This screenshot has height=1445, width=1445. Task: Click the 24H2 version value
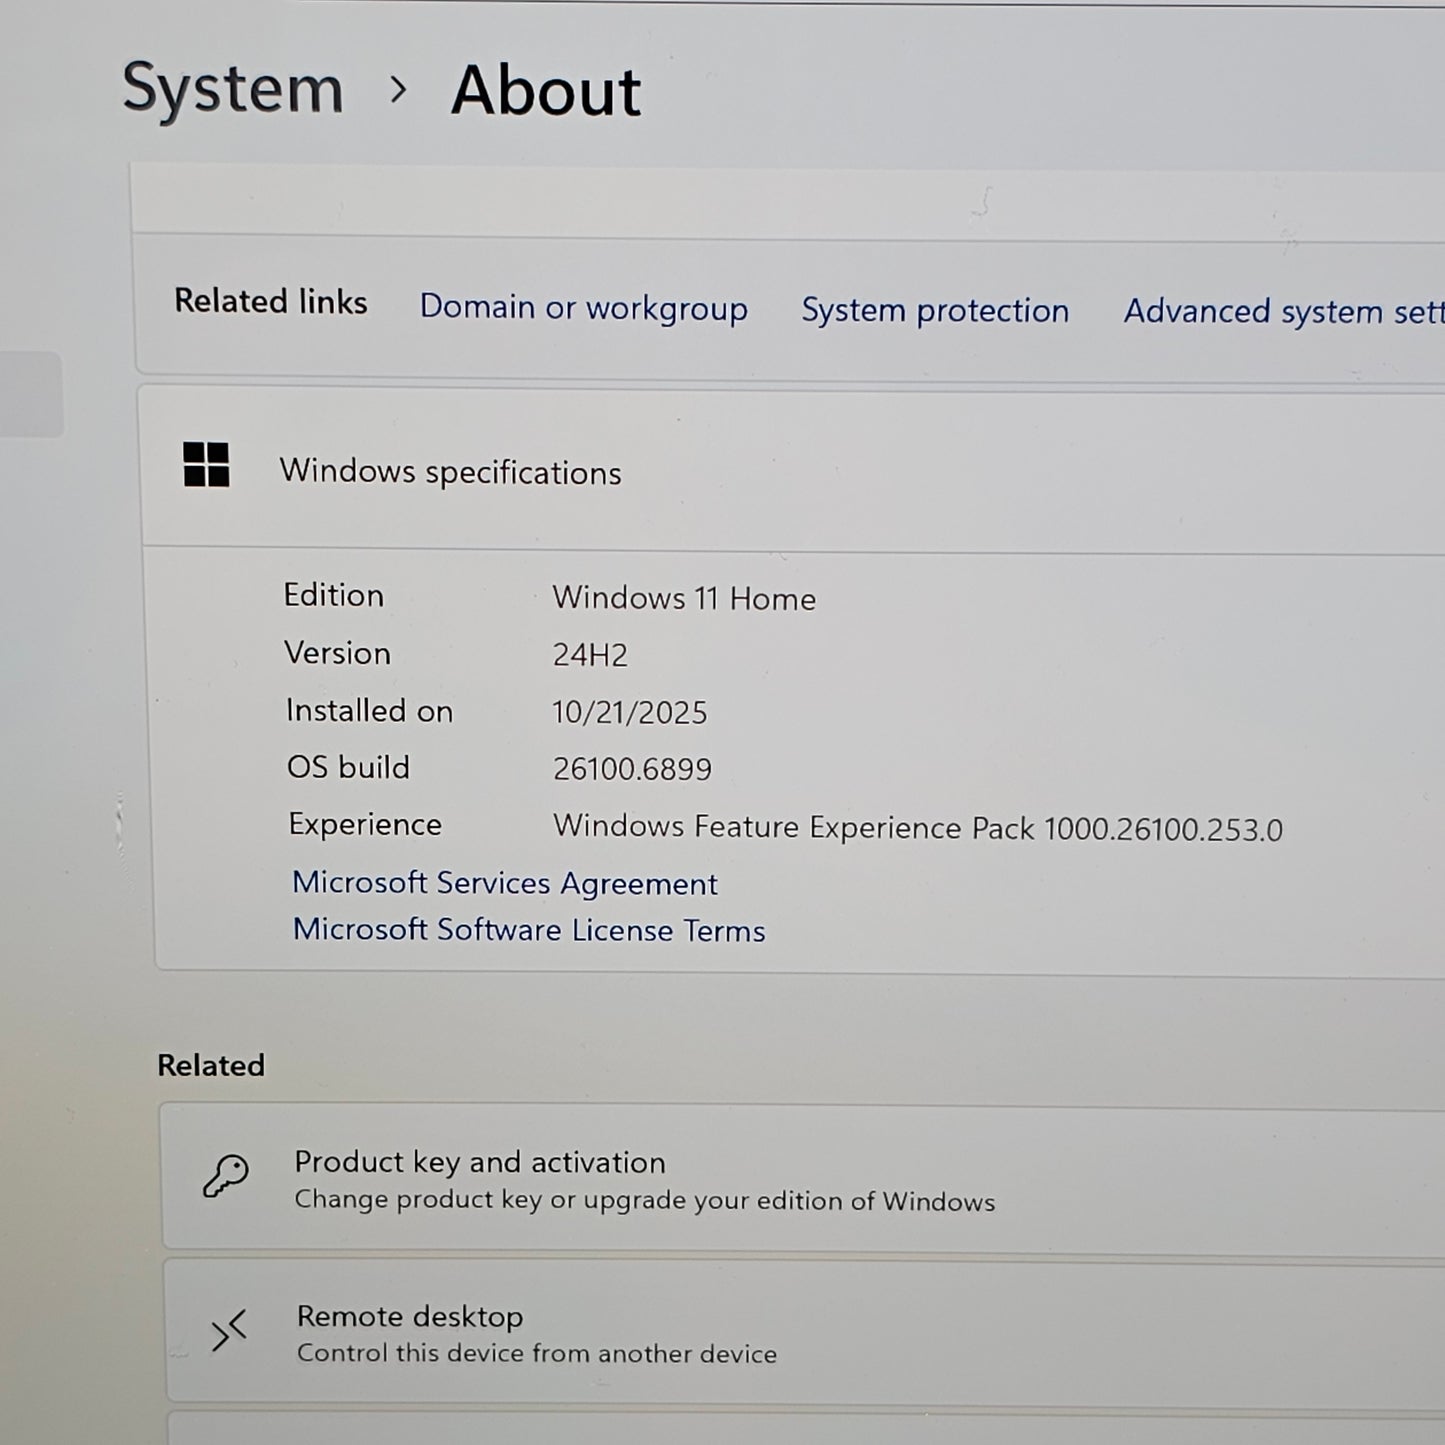click(x=590, y=655)
